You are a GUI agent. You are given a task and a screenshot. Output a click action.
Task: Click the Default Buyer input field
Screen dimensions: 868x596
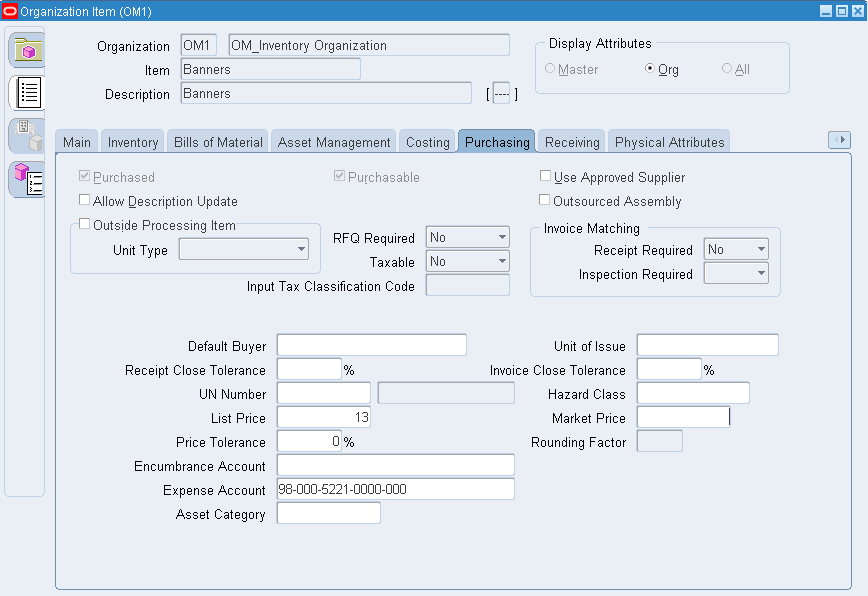click(371, 345)
